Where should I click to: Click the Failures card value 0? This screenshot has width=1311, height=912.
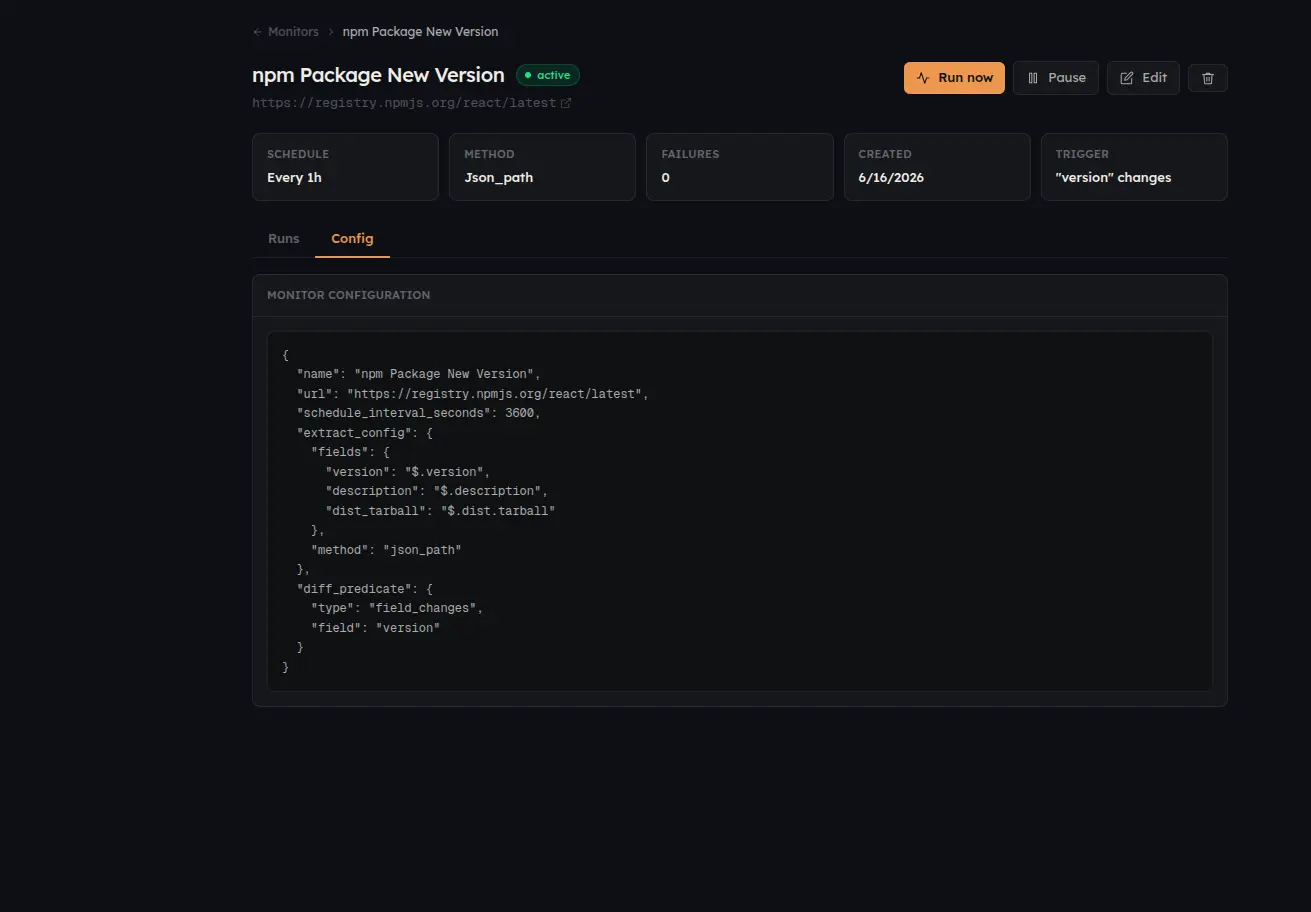tap(666, 178)
